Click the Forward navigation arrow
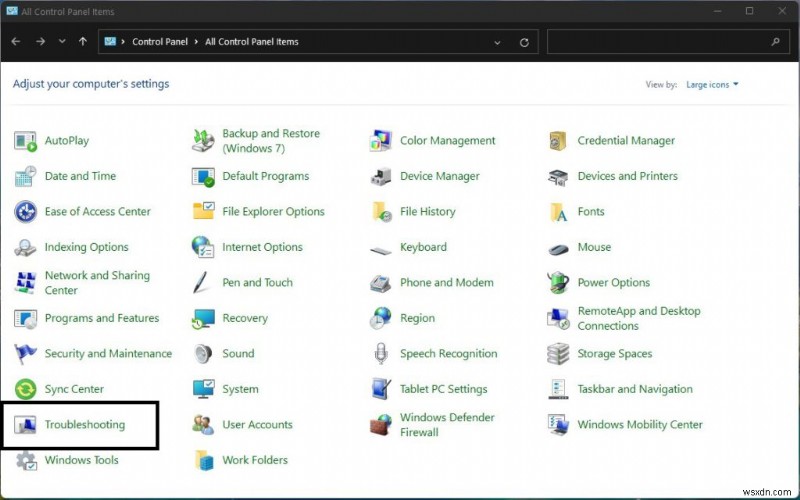 [40, 41]
